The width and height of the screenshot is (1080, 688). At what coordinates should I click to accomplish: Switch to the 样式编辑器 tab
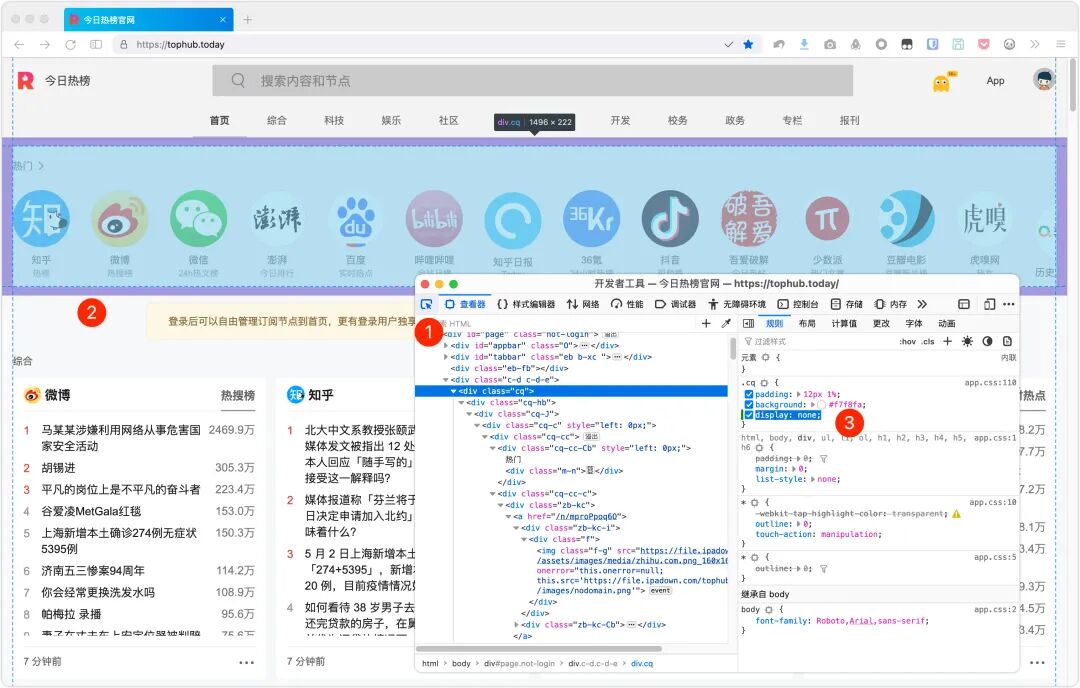(x=526, y=304)
